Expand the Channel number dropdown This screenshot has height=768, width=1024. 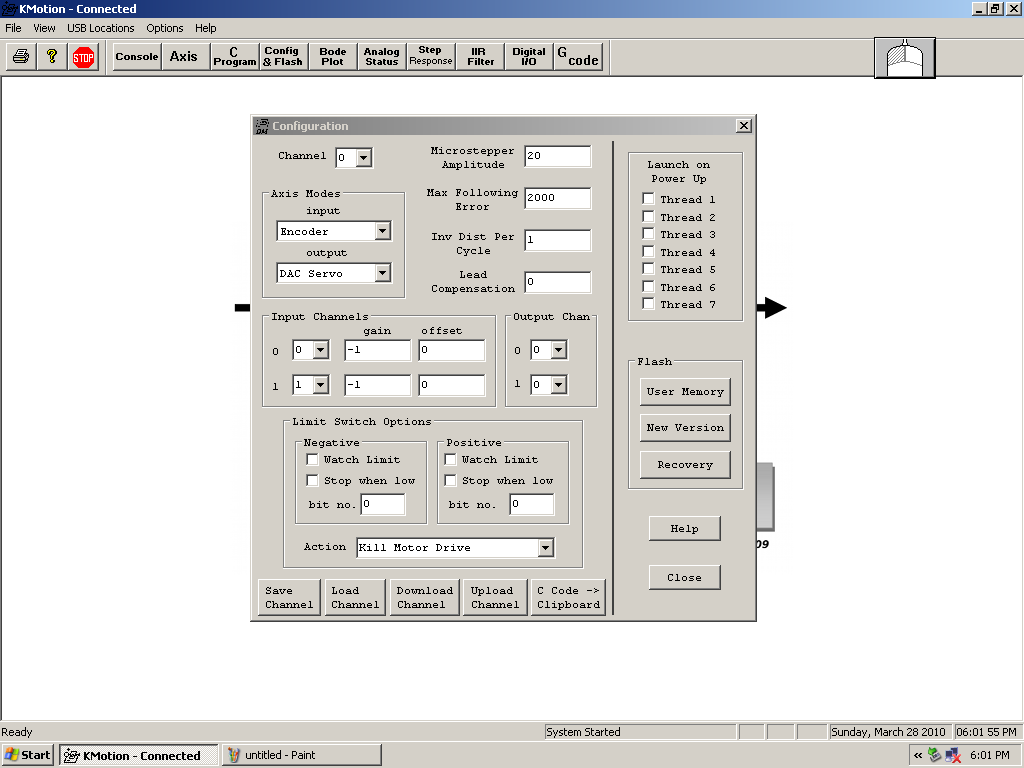point(363,157)
